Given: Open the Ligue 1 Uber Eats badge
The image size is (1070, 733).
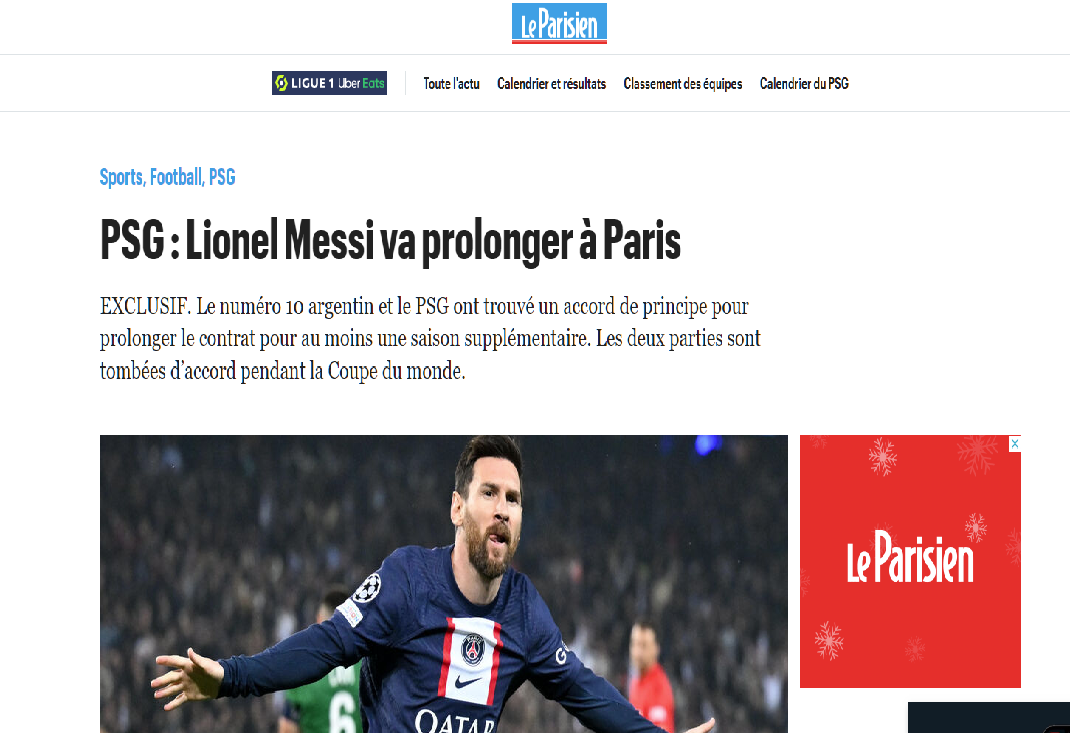Looking at the screenshot, I should 329,83.
